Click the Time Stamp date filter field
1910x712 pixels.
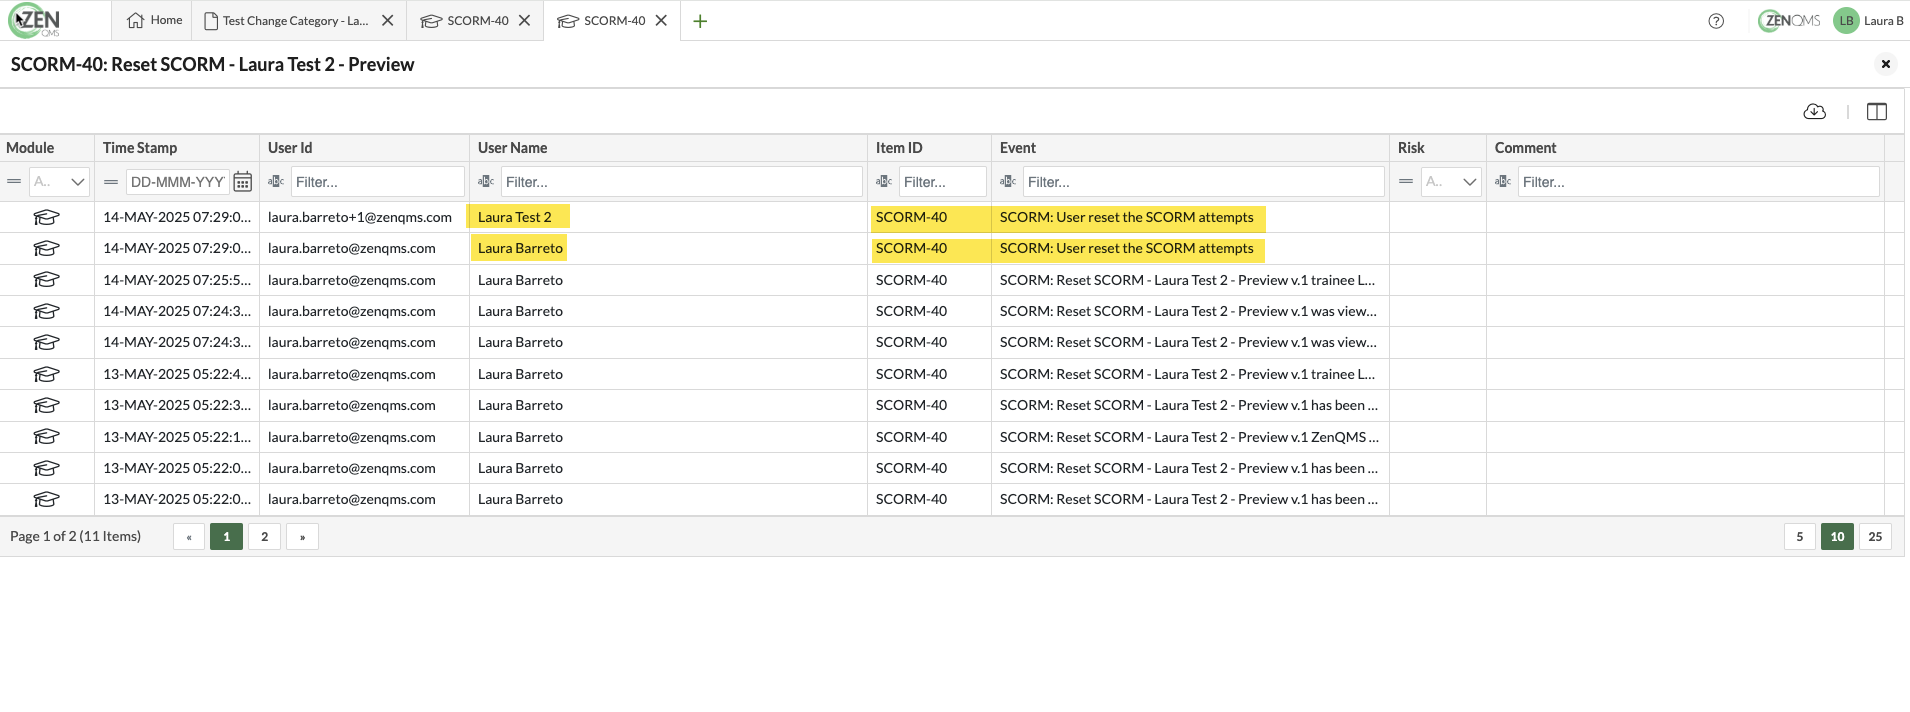[x=177, y=182]
